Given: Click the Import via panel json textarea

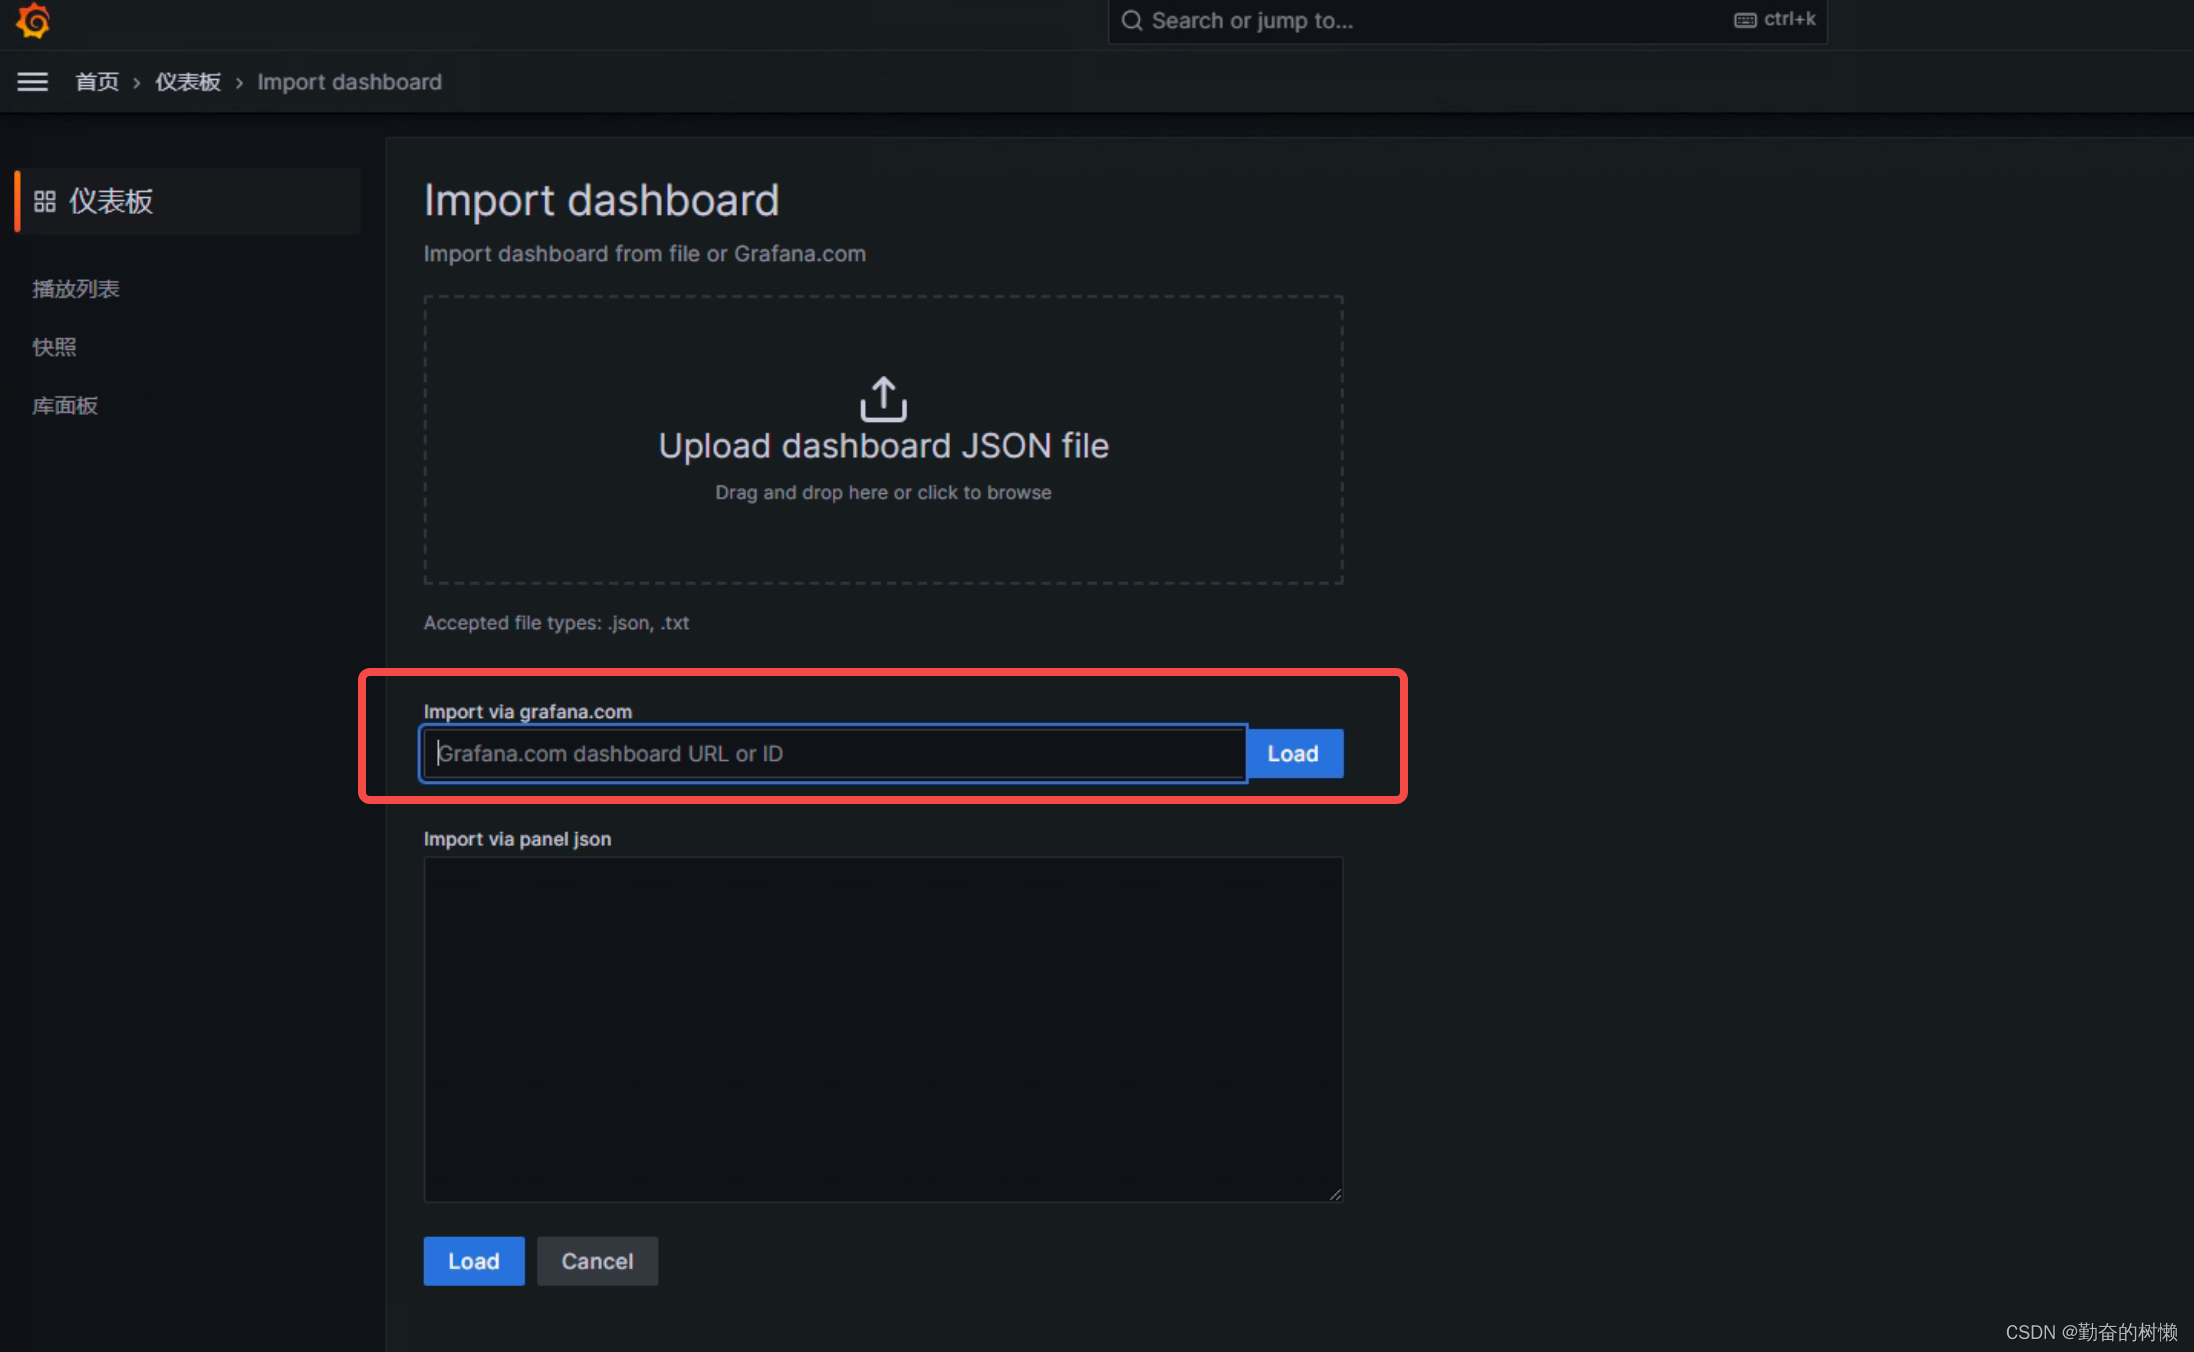Looking at the screenshot, I should pyautogui.click(x=883, y=1029).
